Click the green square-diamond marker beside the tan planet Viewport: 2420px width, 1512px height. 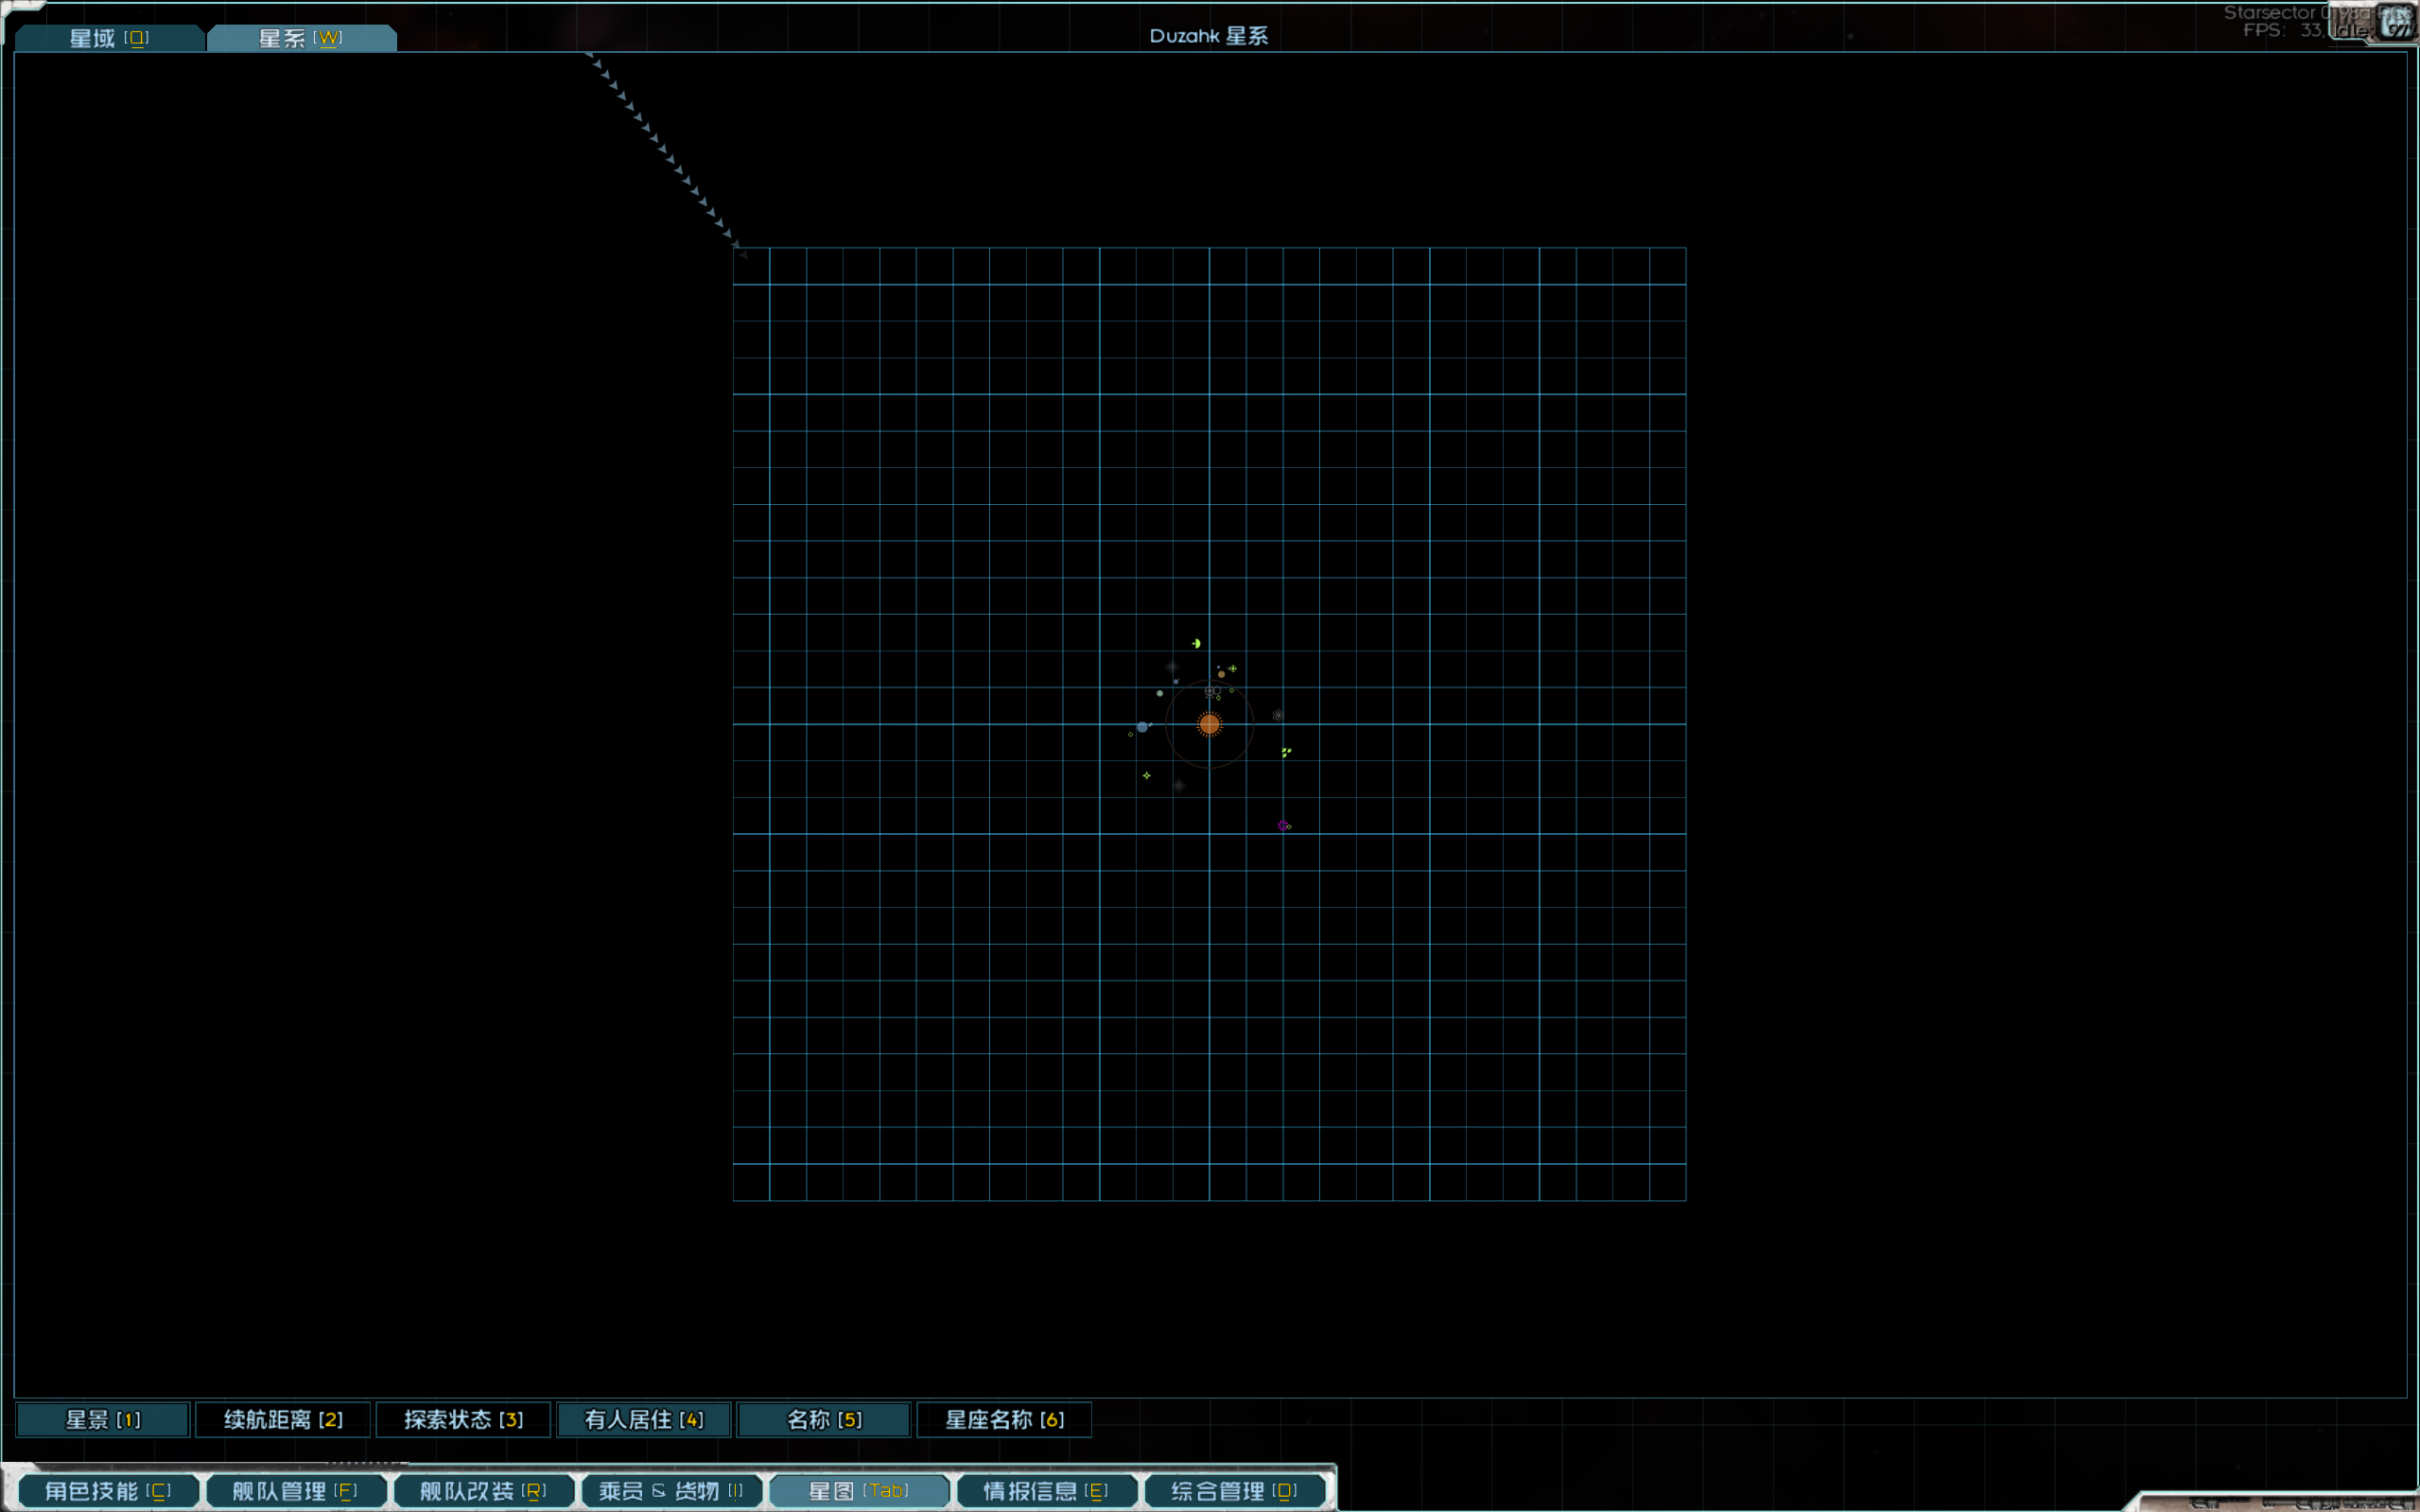(x=1233, y=668)
